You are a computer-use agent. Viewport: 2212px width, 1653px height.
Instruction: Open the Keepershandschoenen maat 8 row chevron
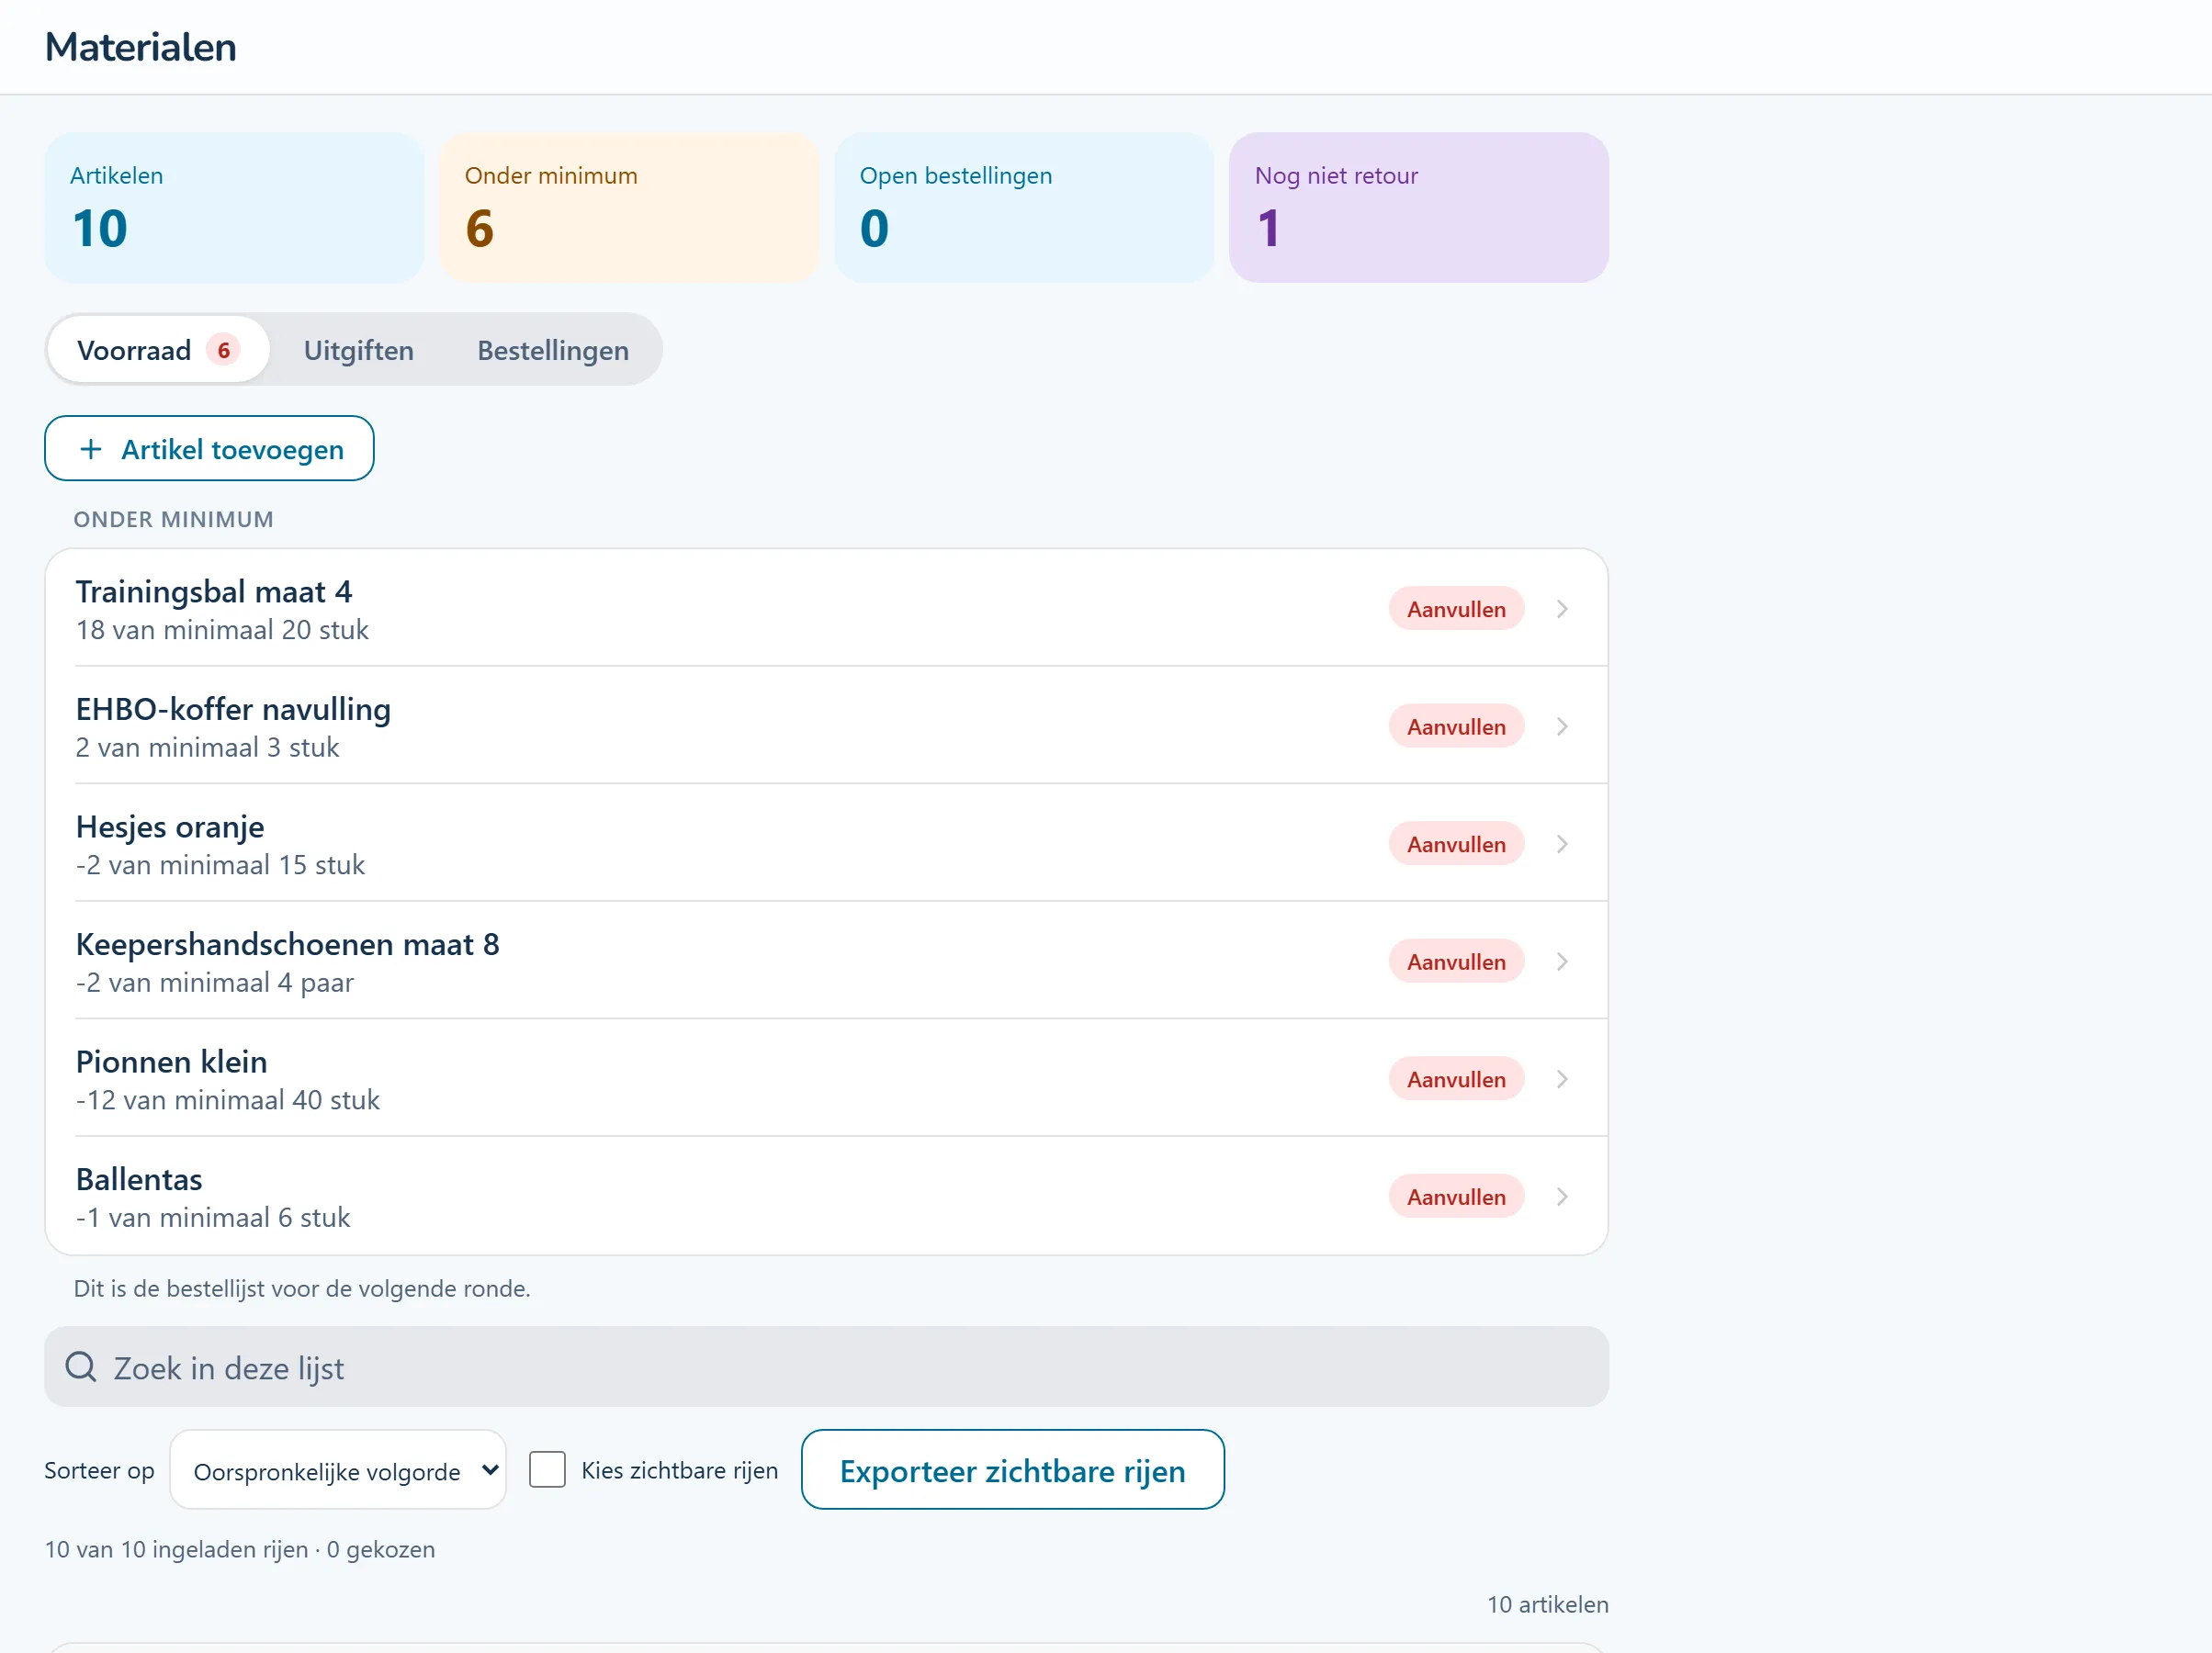pyautogui.click(x=1561, y=962)
